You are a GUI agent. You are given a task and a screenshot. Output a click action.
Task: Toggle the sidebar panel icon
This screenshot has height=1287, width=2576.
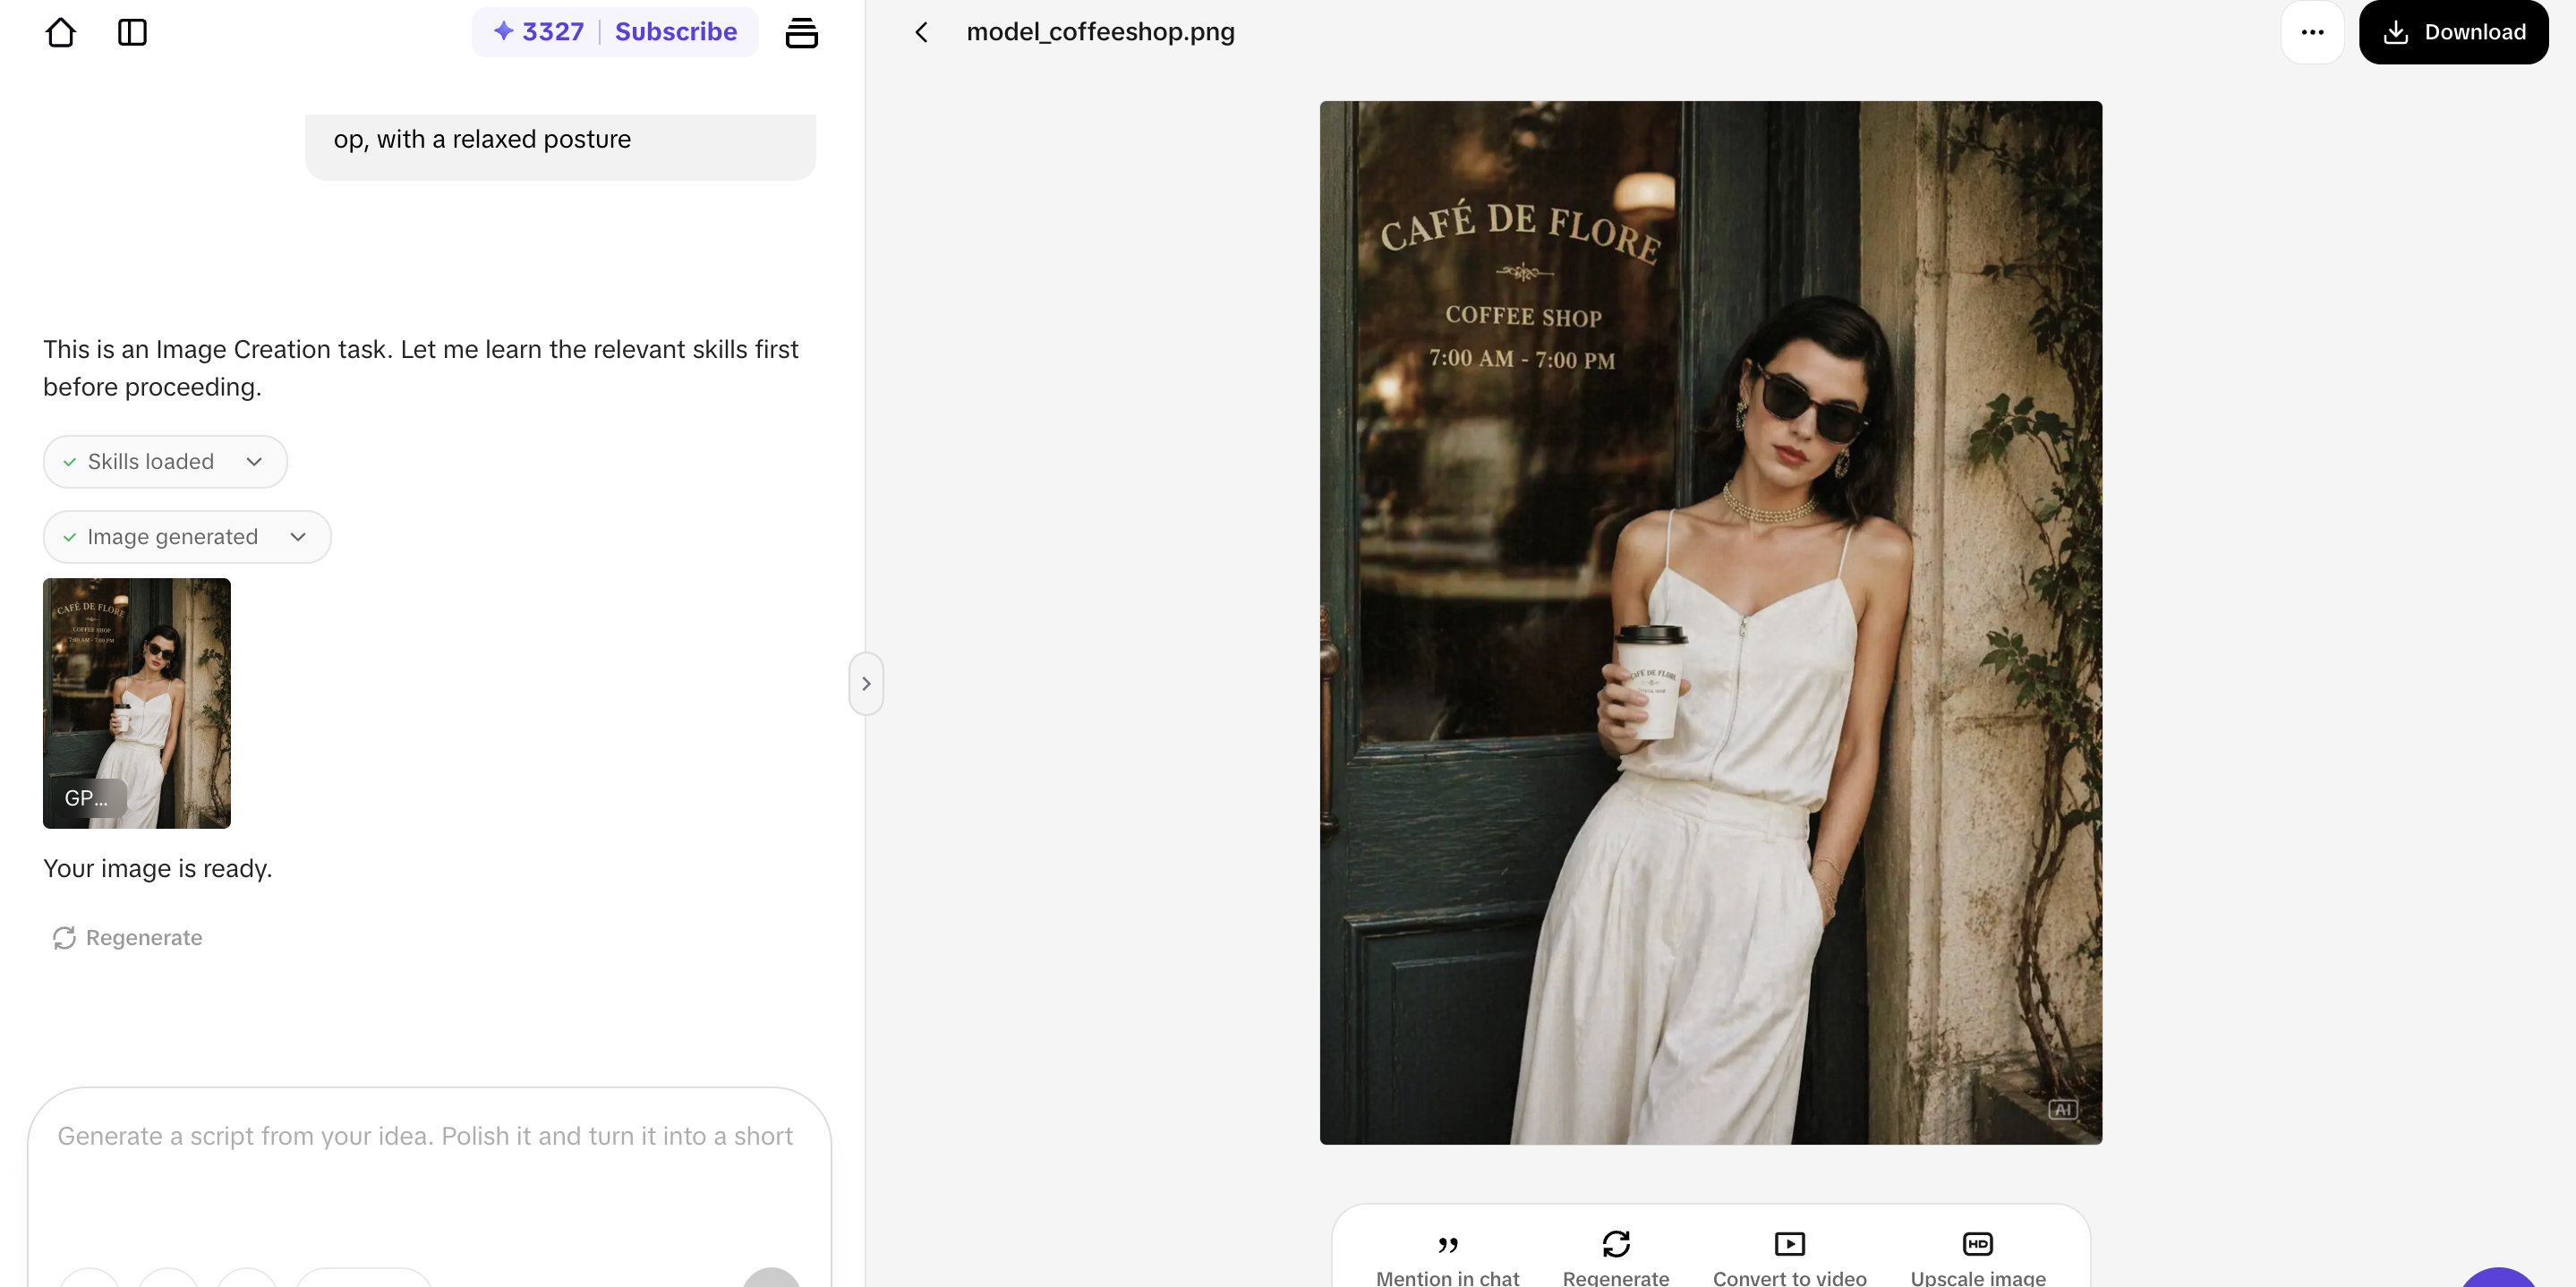coord(132,32)
